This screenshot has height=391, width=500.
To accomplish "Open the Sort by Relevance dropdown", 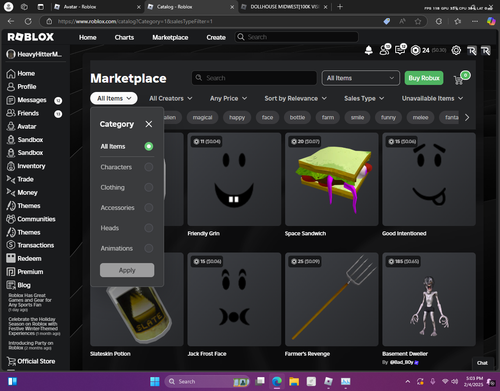I will [295, 98].
